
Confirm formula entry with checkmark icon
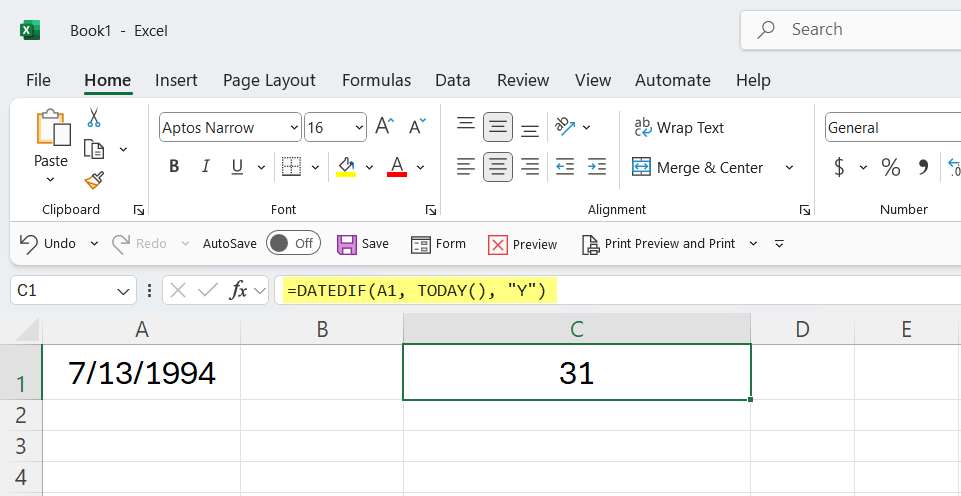(x=208, y=290)
